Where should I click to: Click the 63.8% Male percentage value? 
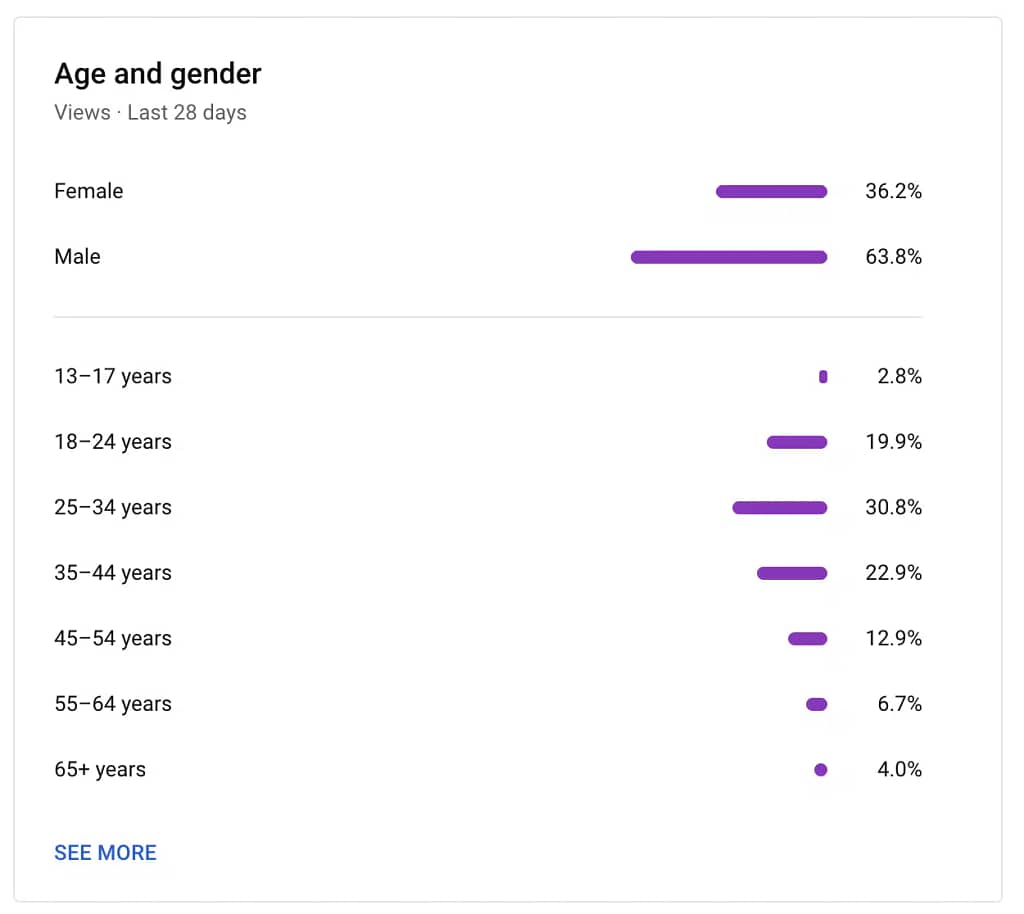pos(893,257)
